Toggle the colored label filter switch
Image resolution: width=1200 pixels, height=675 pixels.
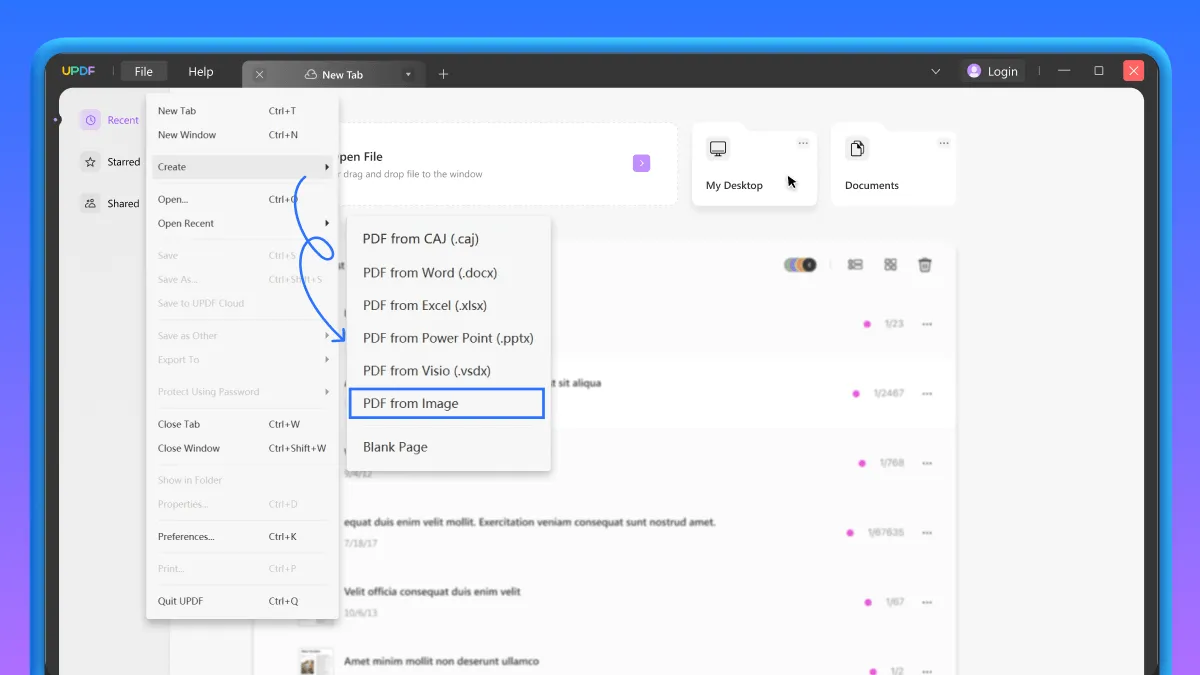point(800,264)
